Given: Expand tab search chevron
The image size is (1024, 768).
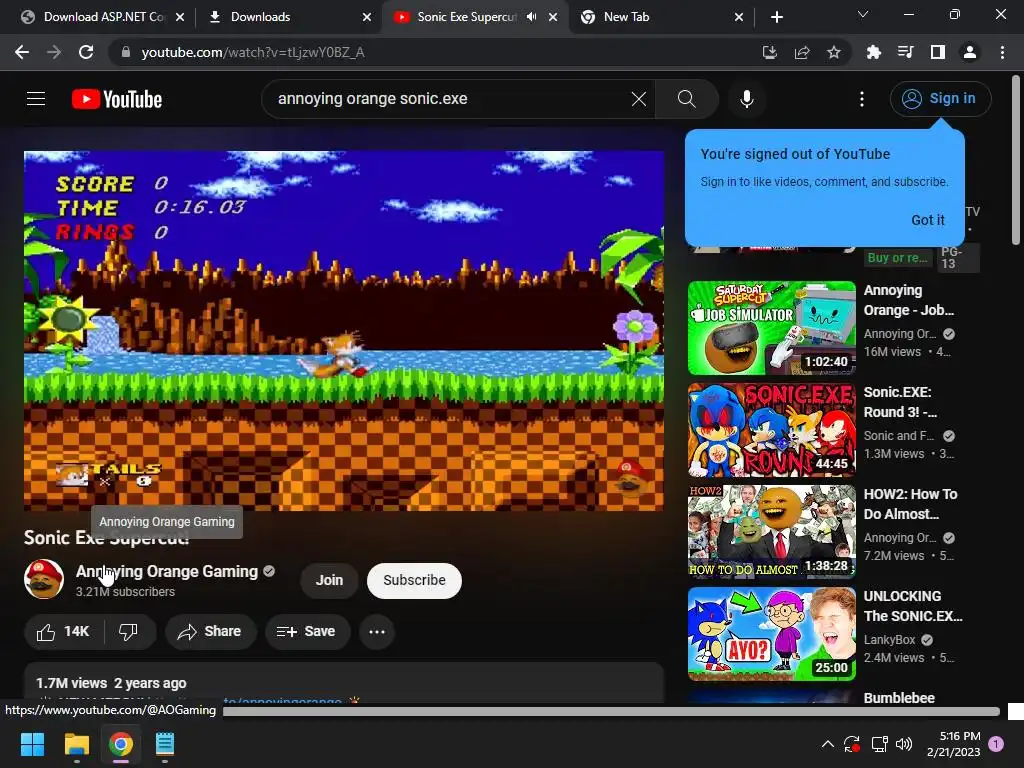Looking at the screenshot, I should click(x=863, y=14).
